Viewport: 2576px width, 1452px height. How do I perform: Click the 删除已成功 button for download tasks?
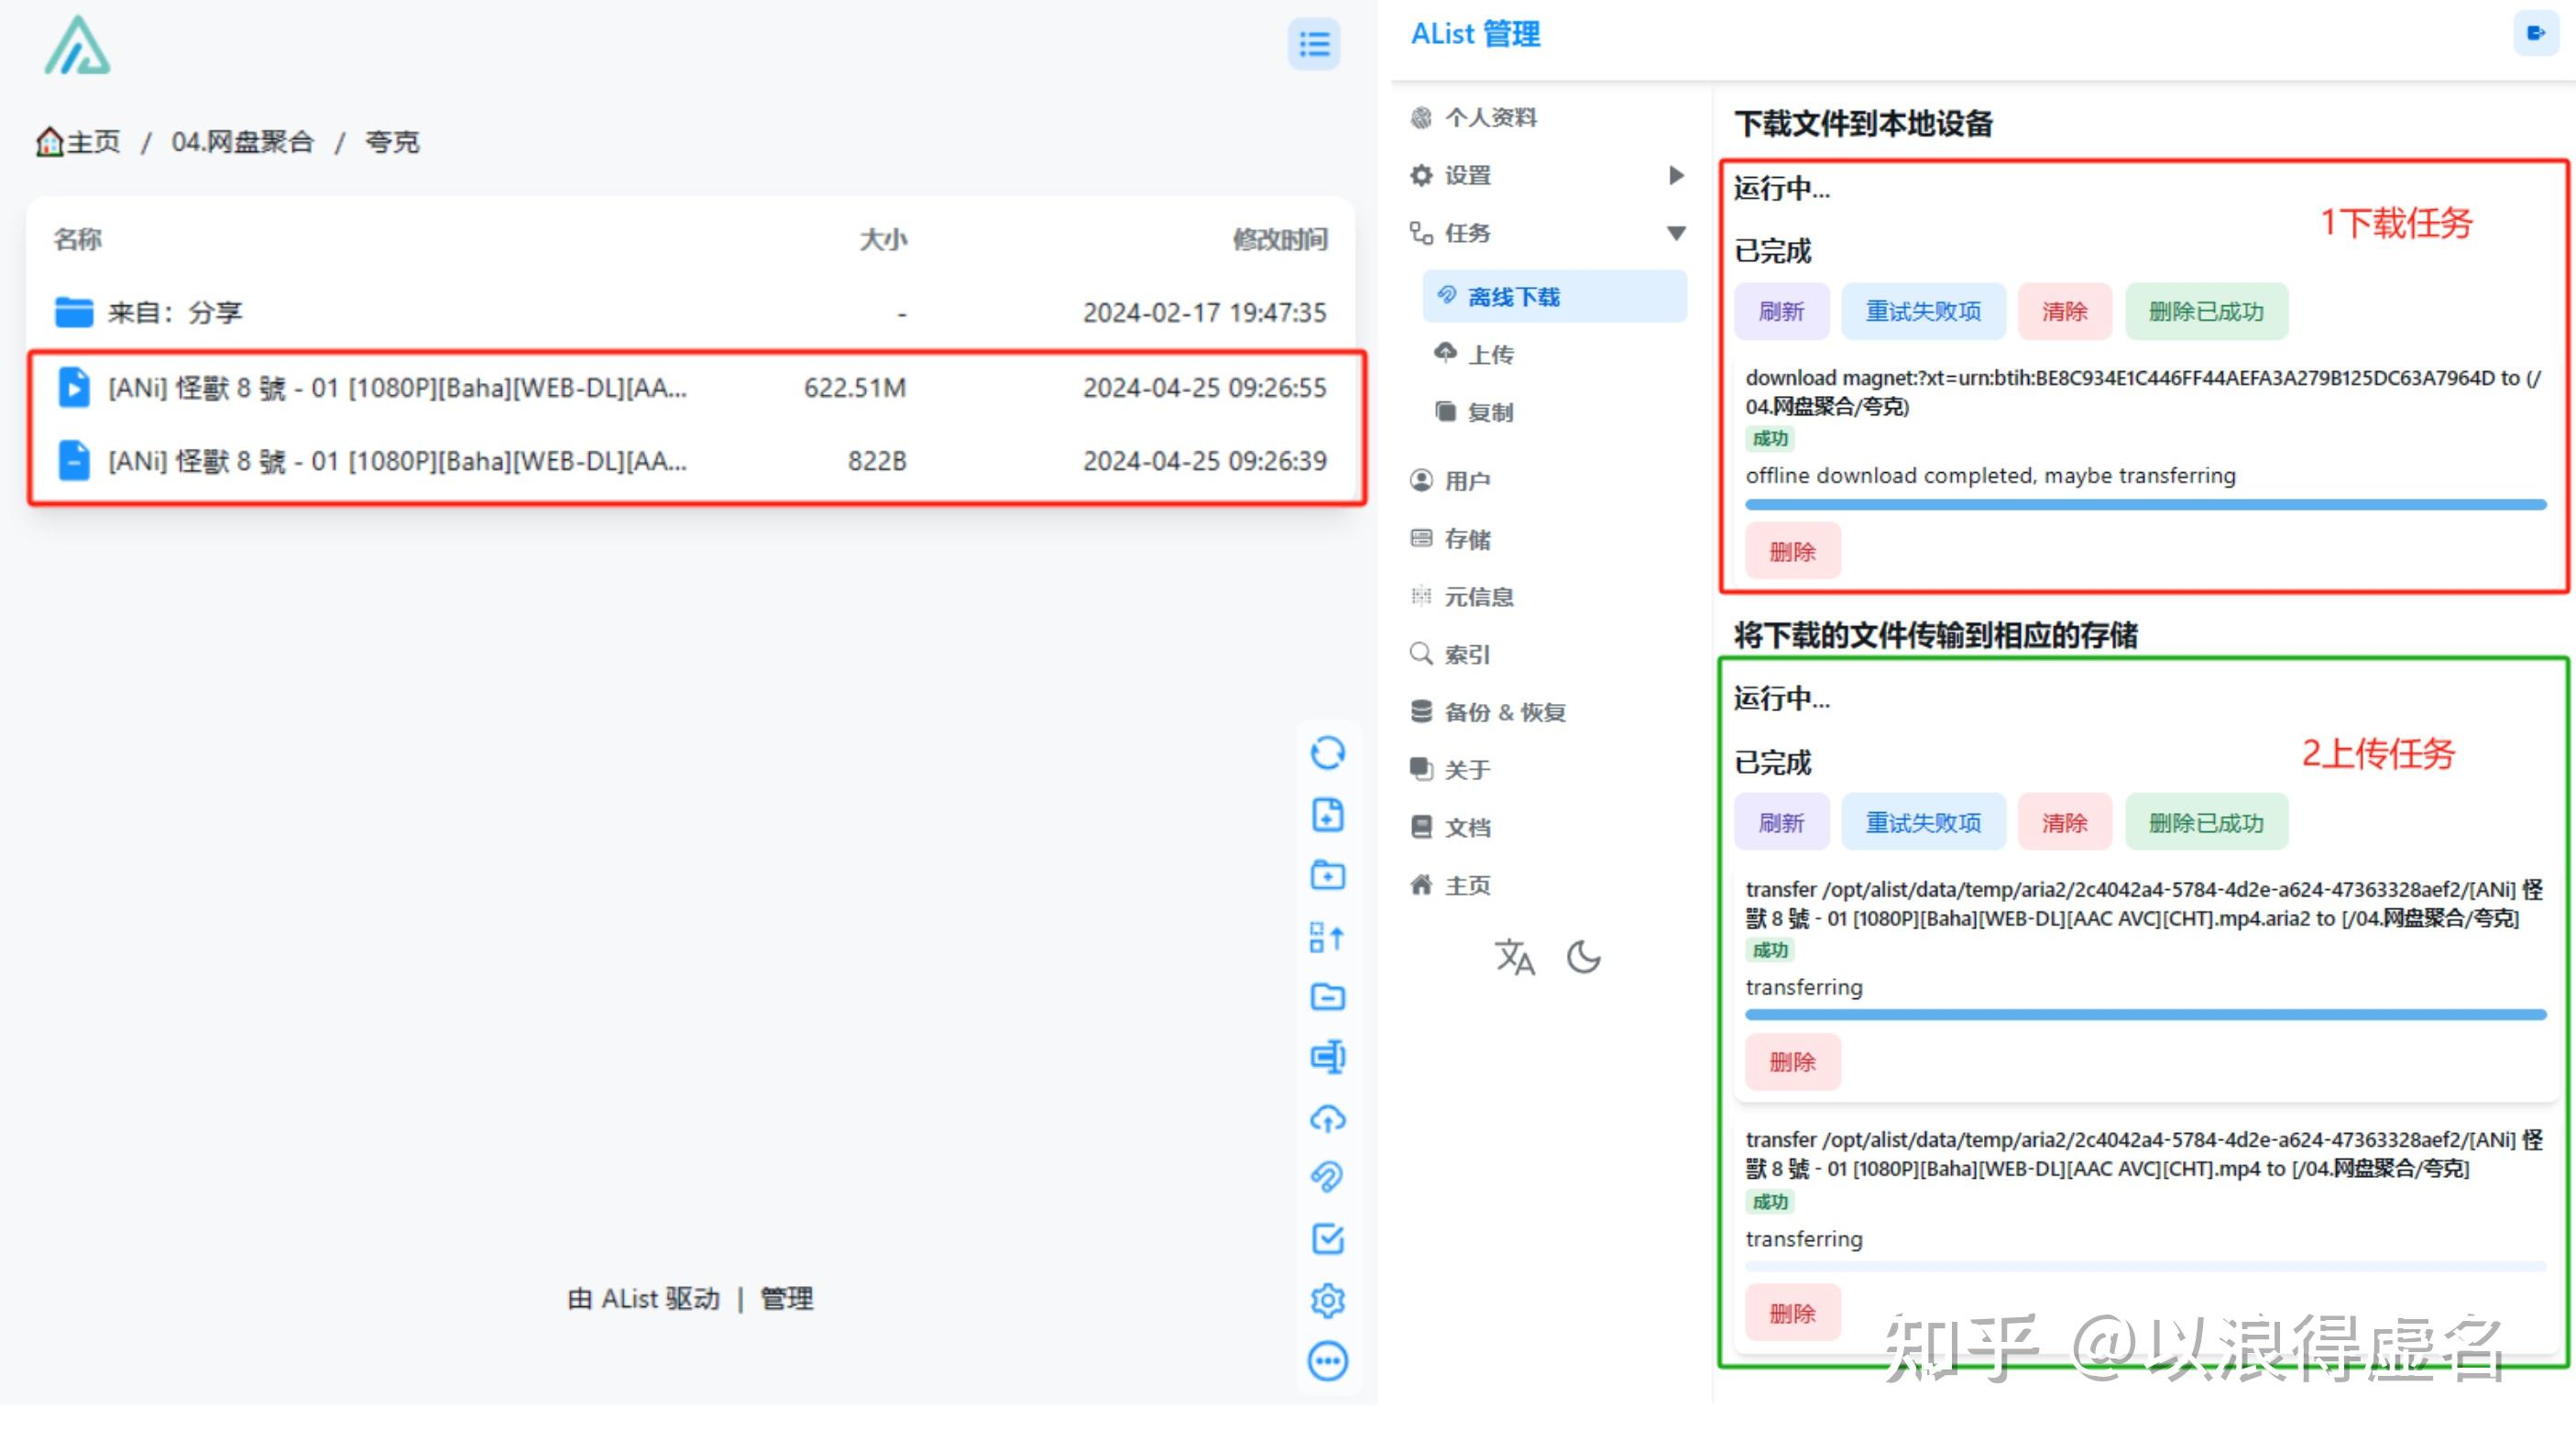click(2206, 311)
